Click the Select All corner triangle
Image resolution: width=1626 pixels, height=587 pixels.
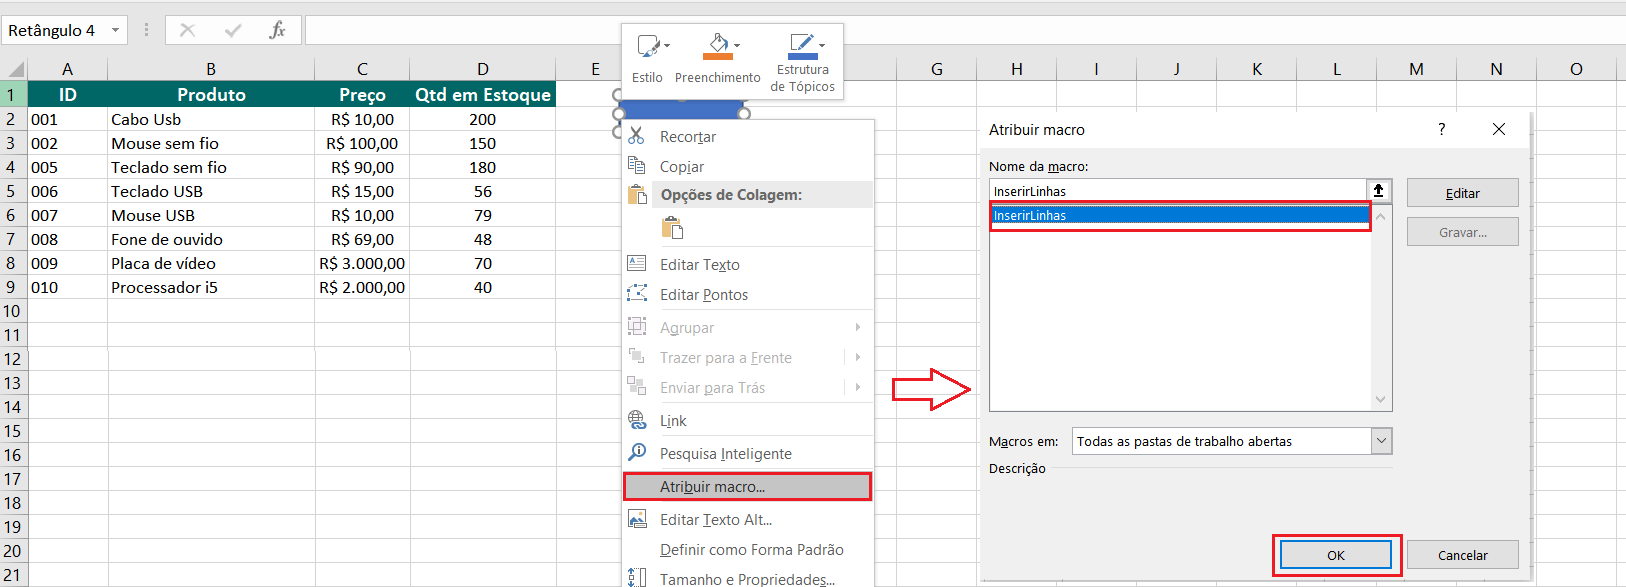point(15,69)
